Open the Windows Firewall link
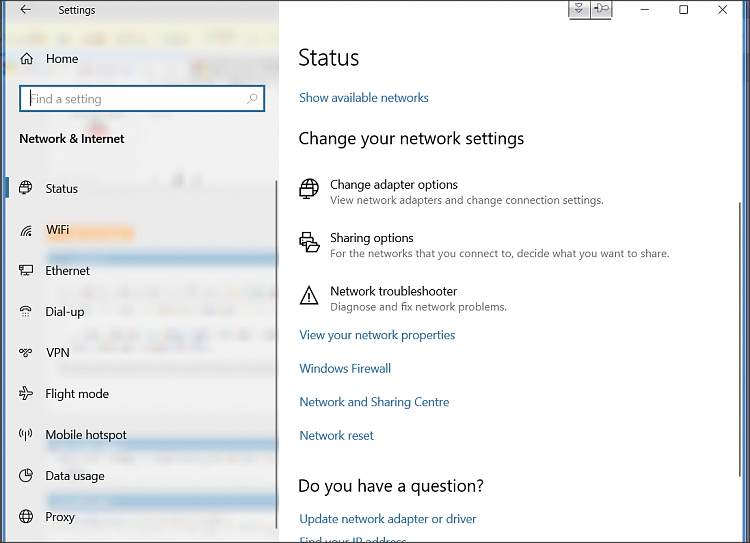This screenshot has height=543, width=750. (x=345, y=368)
